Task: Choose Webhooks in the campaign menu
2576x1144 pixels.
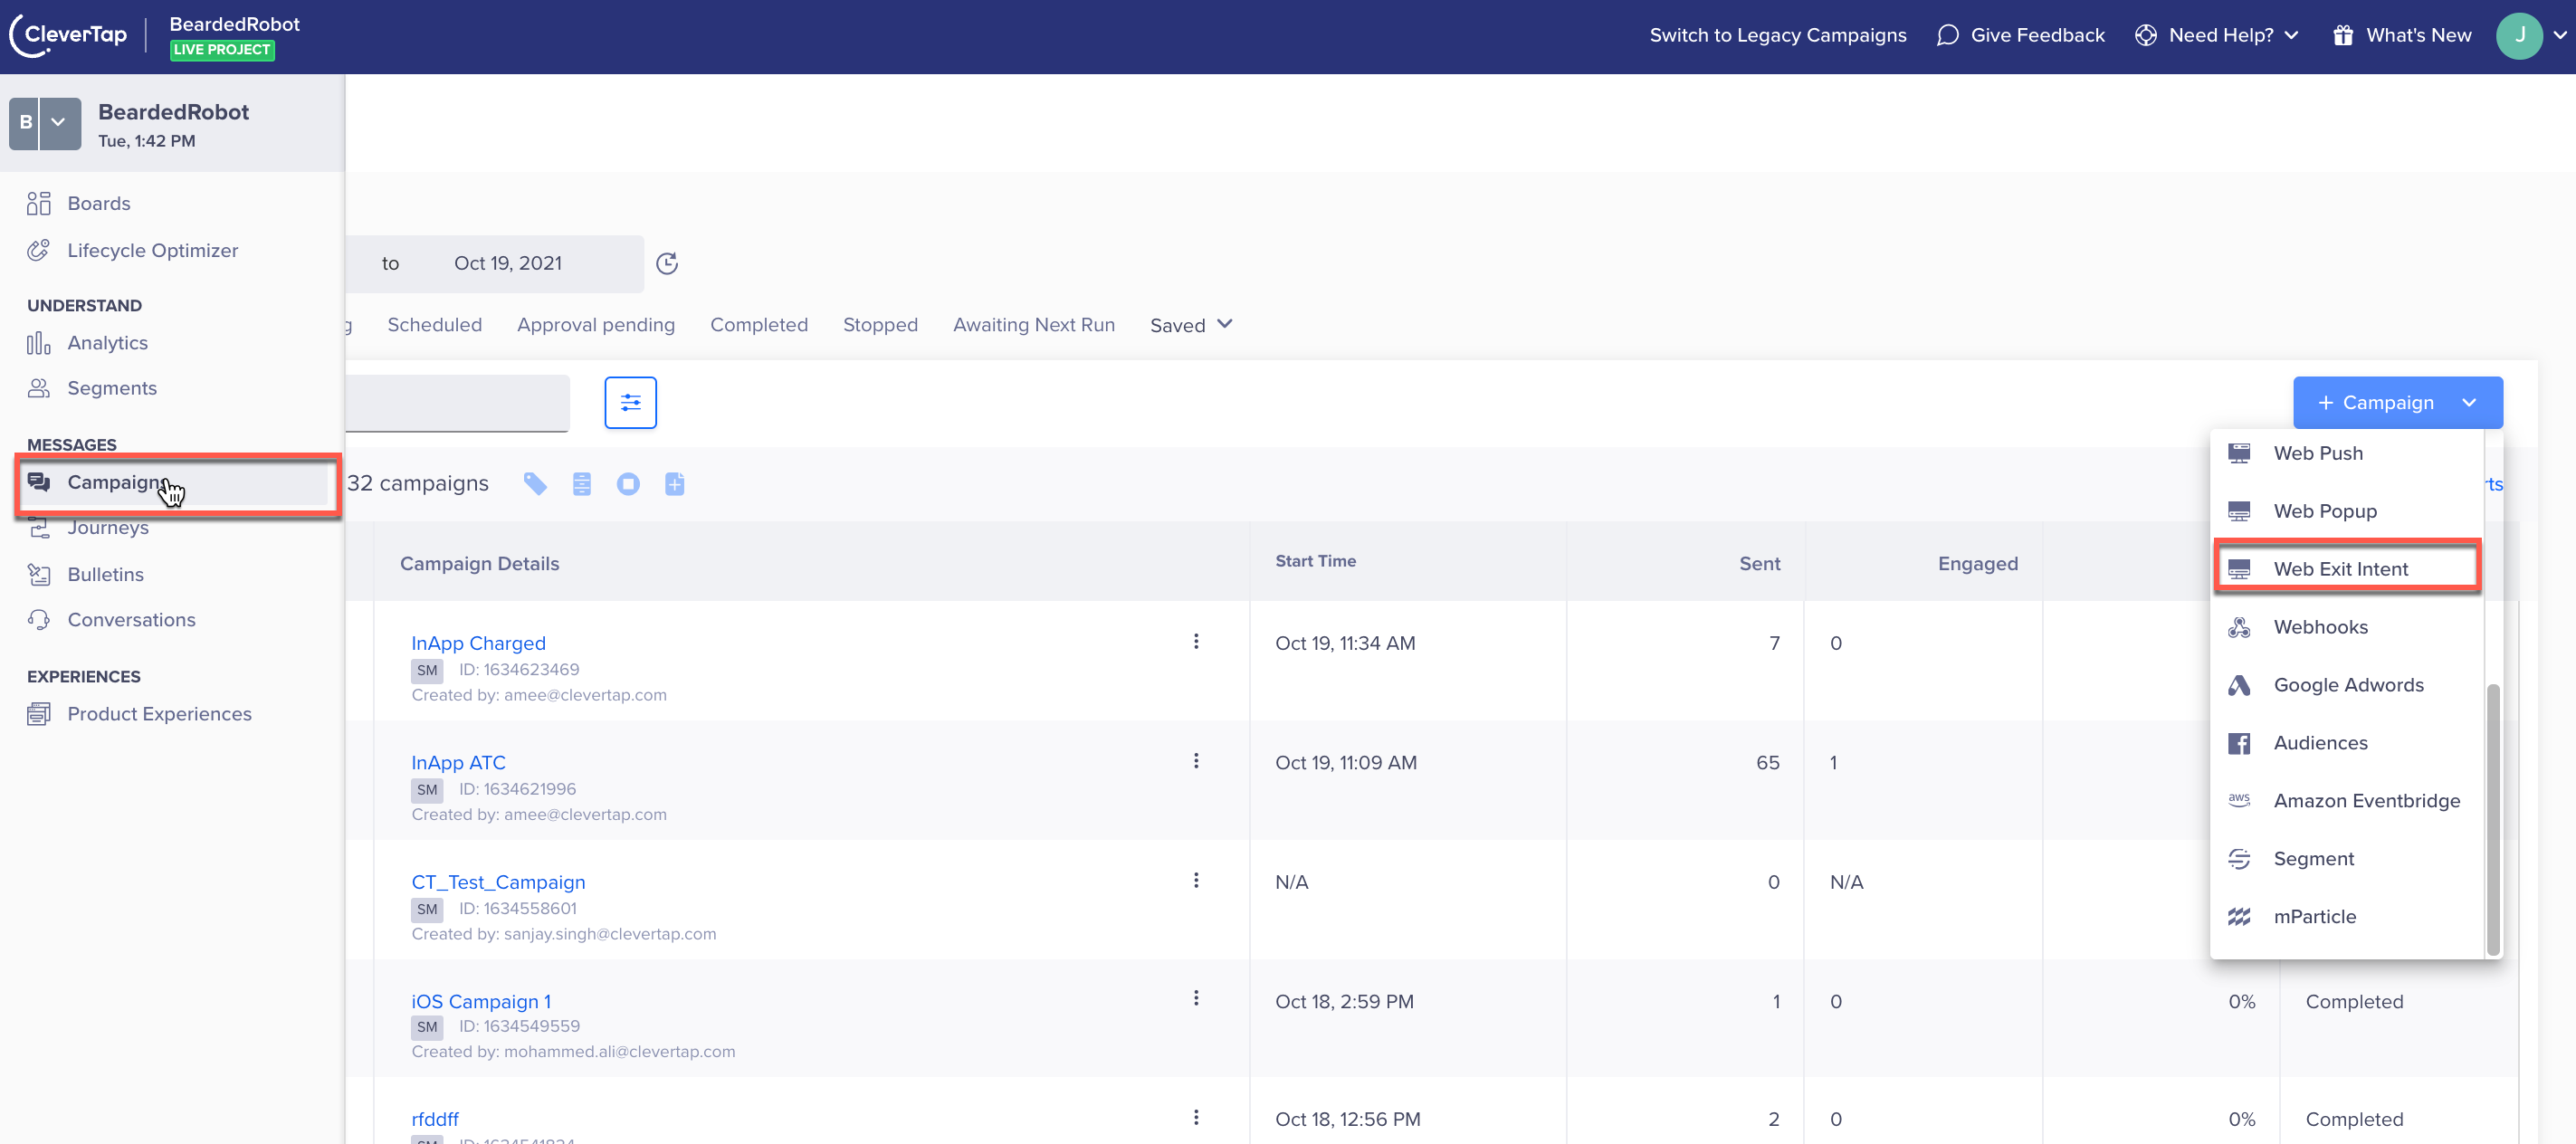Action: coord(2320,627)
